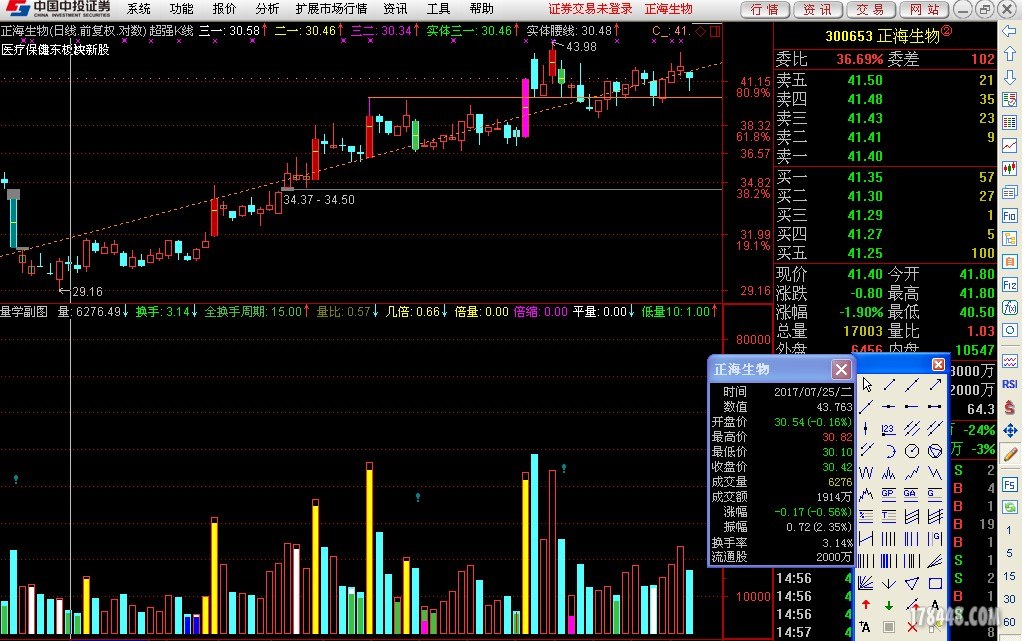1022x641 pixels.
Task: Select the arc drawing tool
Action: (x=889, y=451)
